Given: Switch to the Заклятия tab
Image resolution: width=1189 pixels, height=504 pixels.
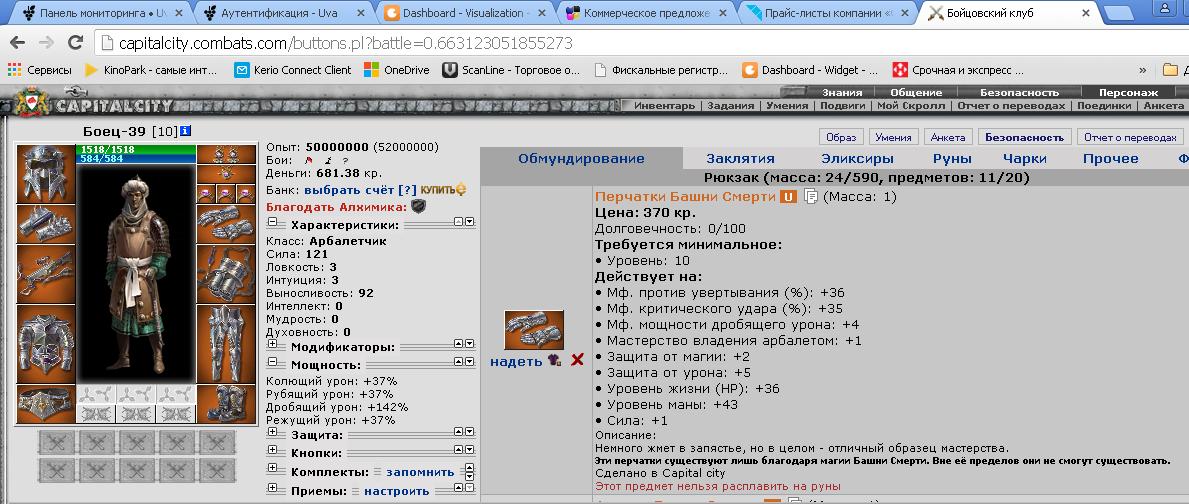Looking at the screenshot, I should pyautogui.click(x=740, y=158).
